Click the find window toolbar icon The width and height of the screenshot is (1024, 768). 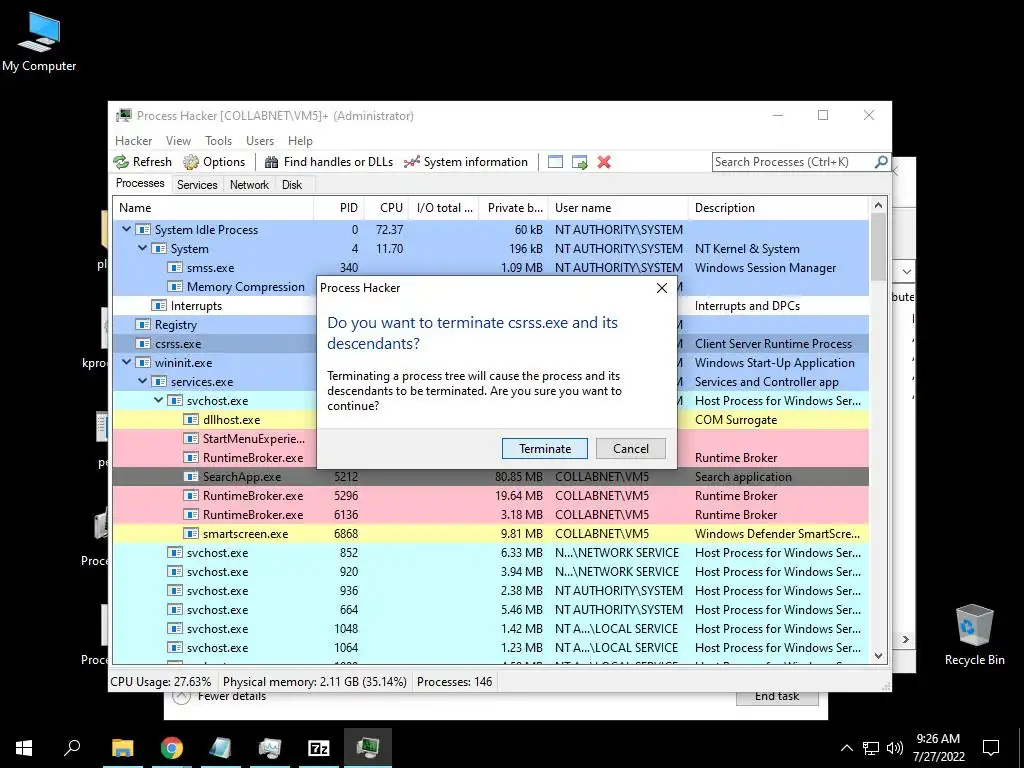[x=555, y=162]
